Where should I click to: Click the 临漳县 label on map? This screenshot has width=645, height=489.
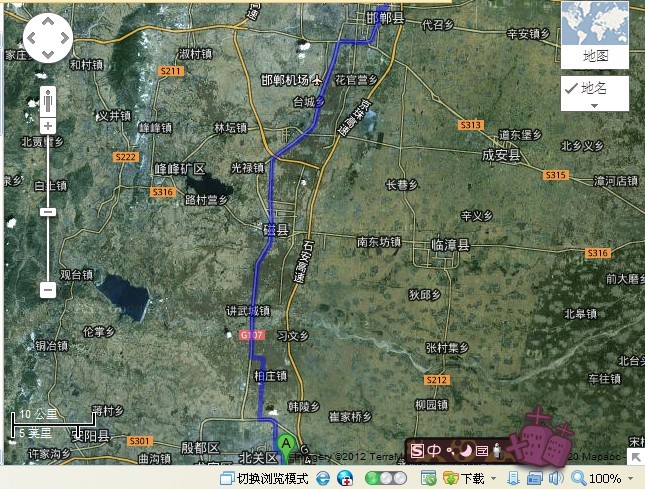450,245
